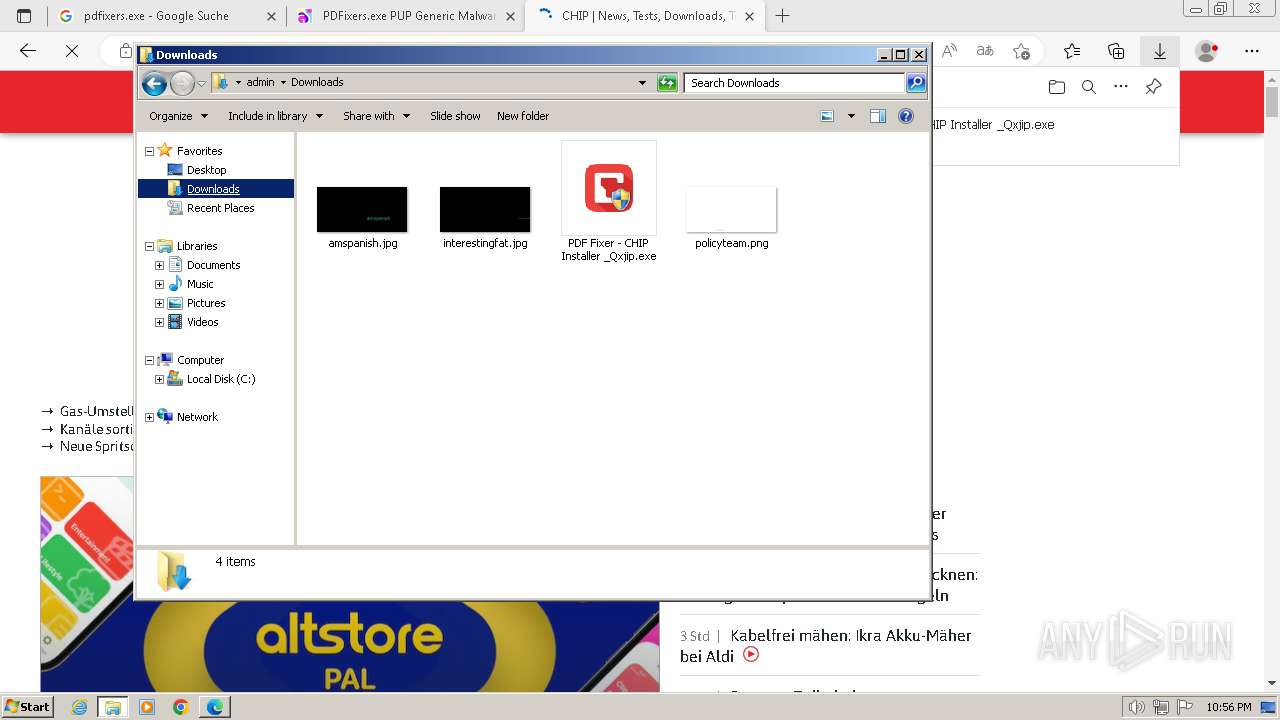Search downloads icon in Edge panel
1280x720 pixels.
[x=1089, y=87]
